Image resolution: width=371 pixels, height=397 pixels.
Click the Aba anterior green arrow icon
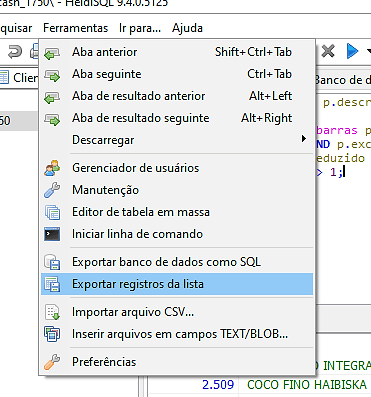(x=52, y=53)
